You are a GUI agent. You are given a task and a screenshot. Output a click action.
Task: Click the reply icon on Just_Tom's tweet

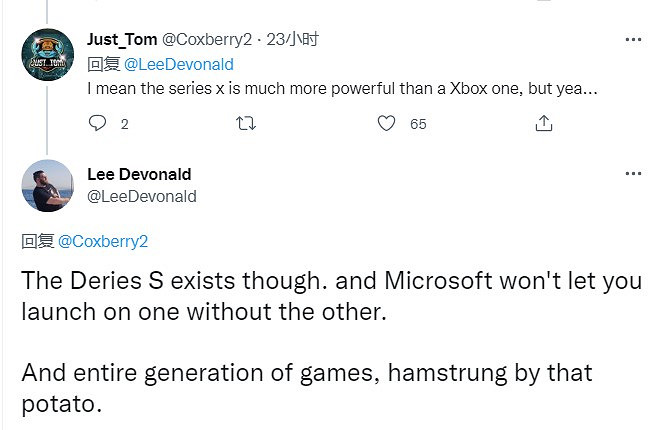click(97, 124)
